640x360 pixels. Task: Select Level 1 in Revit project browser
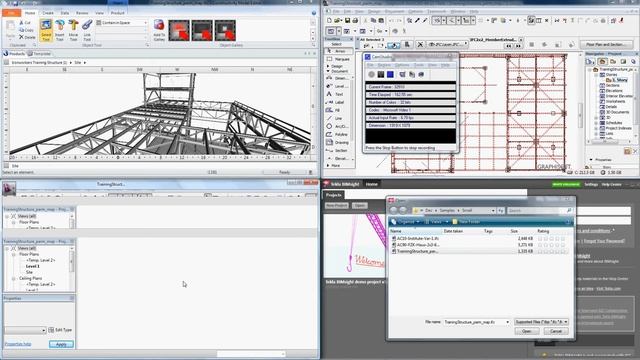(33, 266)
